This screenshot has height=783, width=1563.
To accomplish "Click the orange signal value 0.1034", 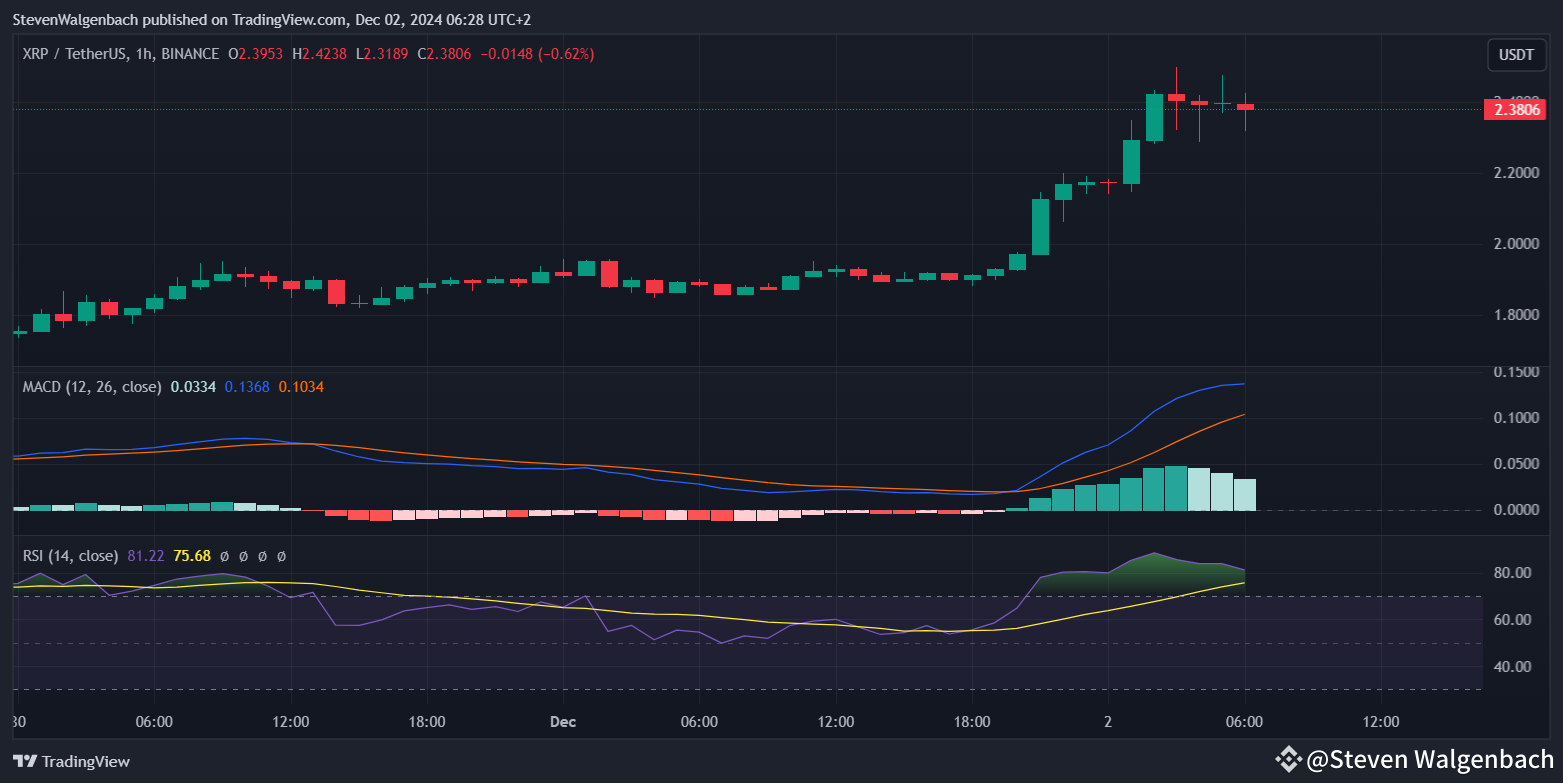I will coord(301,386).
